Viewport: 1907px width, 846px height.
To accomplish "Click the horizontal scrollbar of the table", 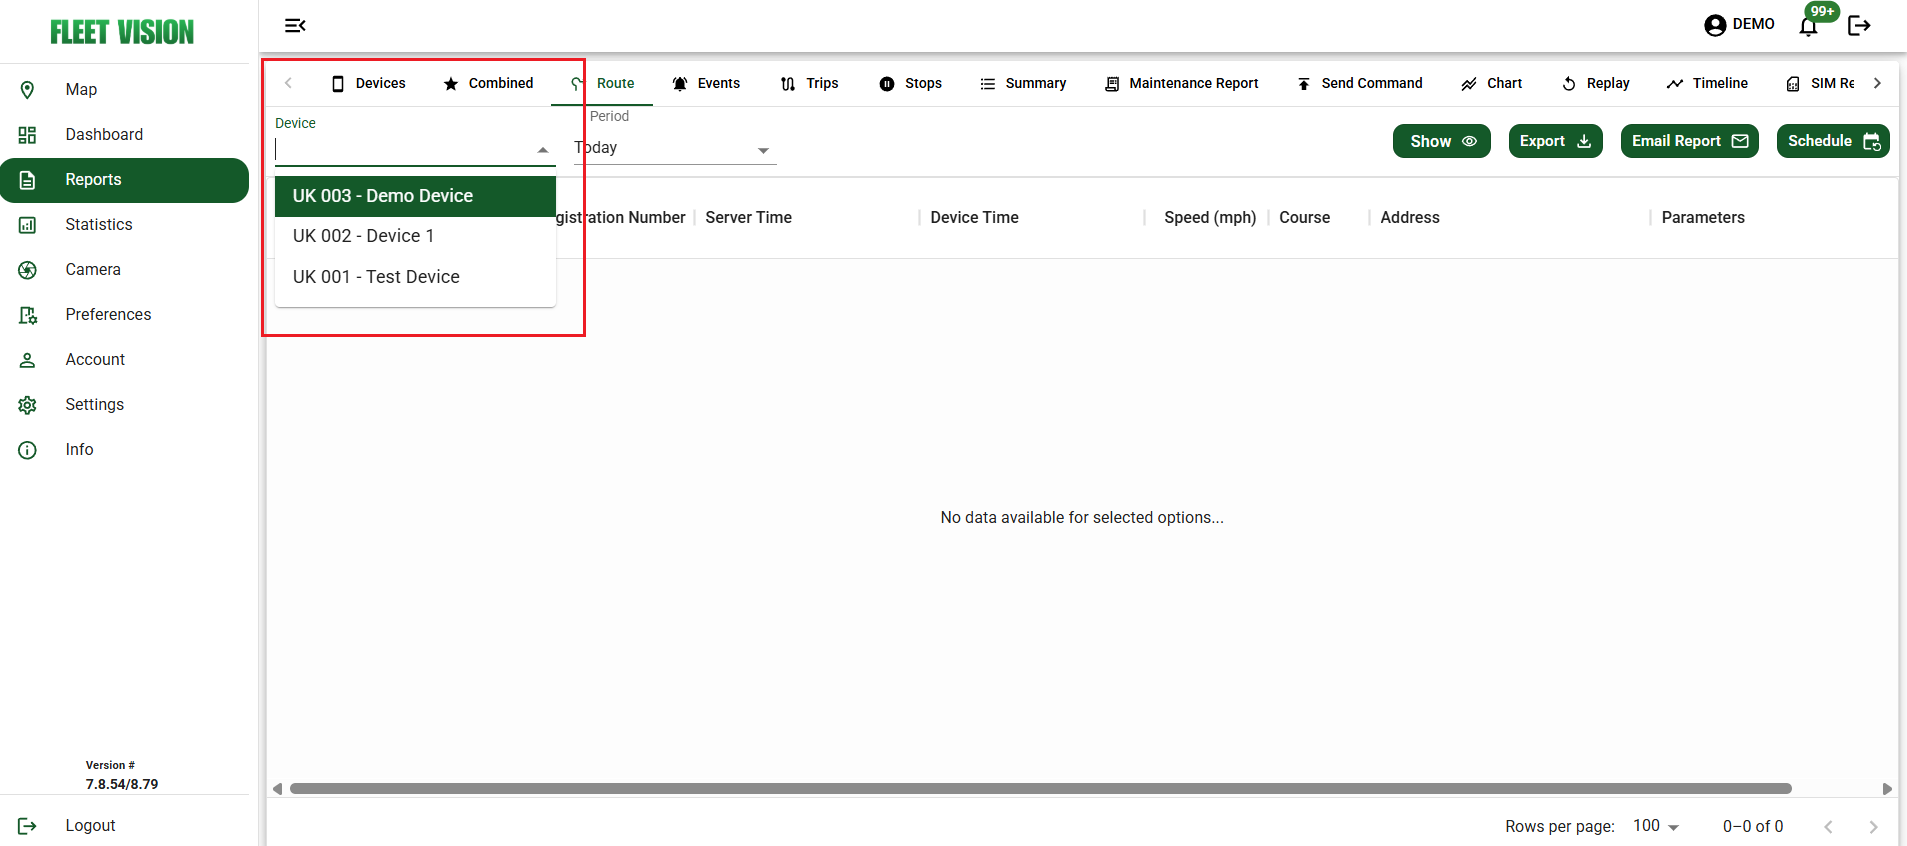I will tap(1040, 789).
